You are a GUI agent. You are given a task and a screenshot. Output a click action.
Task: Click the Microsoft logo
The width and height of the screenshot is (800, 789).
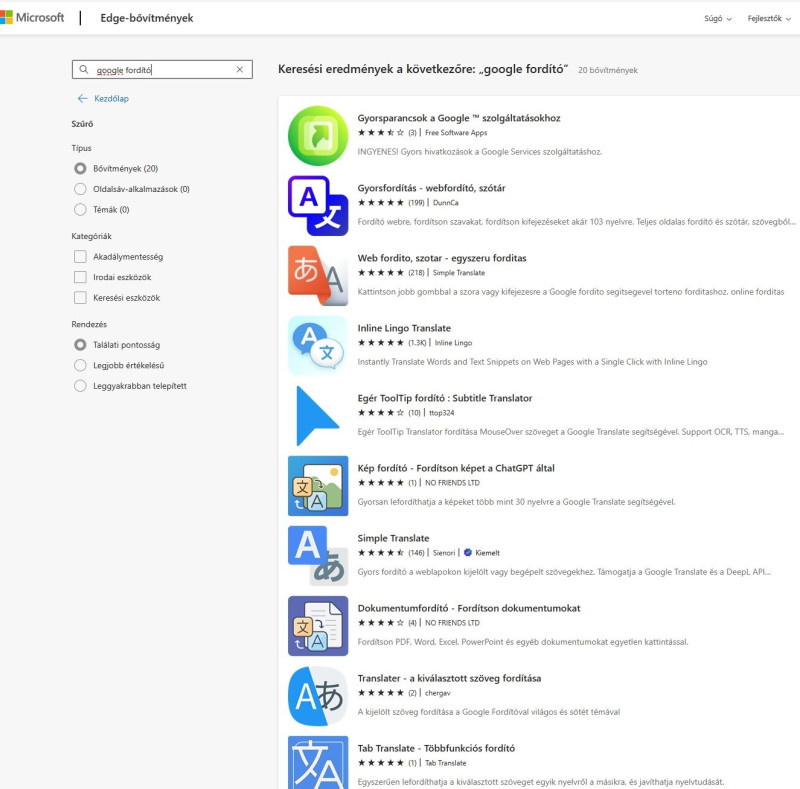pyautogui.click(x=32, y=18)
